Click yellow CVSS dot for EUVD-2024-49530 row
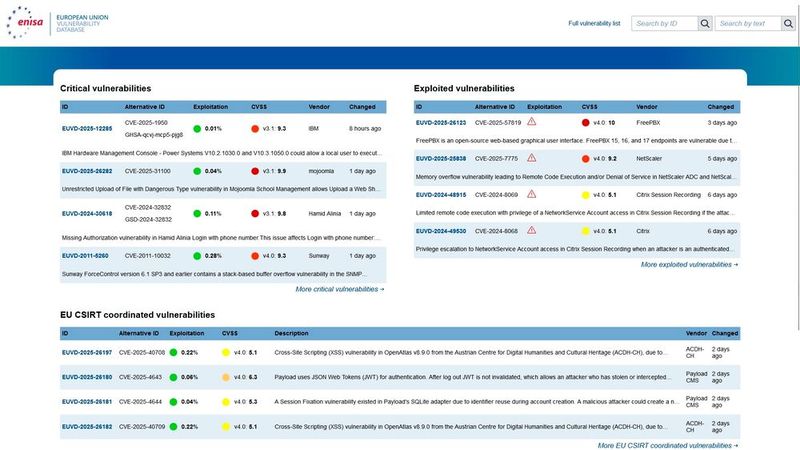 tap(586, 231)
